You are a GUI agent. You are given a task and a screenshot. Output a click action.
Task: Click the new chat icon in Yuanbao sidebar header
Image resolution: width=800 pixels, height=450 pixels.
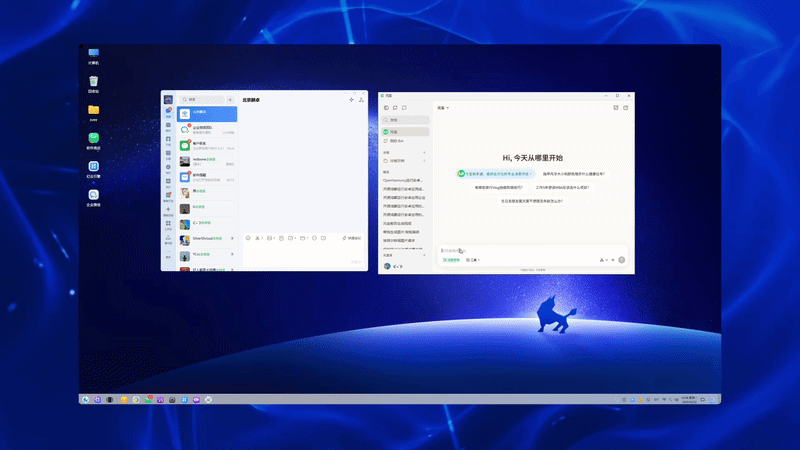click(x=395, y=108)
